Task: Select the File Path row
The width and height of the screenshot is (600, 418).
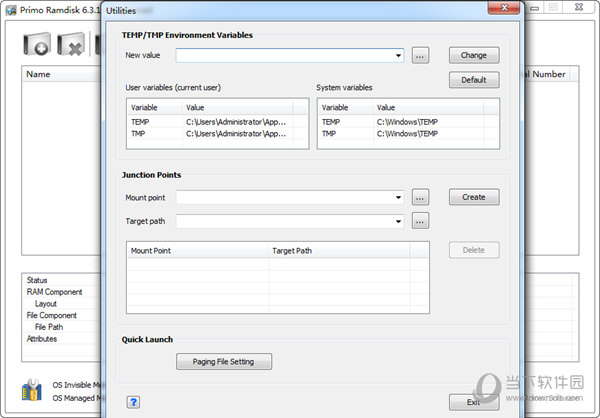Action: [63, 327]
